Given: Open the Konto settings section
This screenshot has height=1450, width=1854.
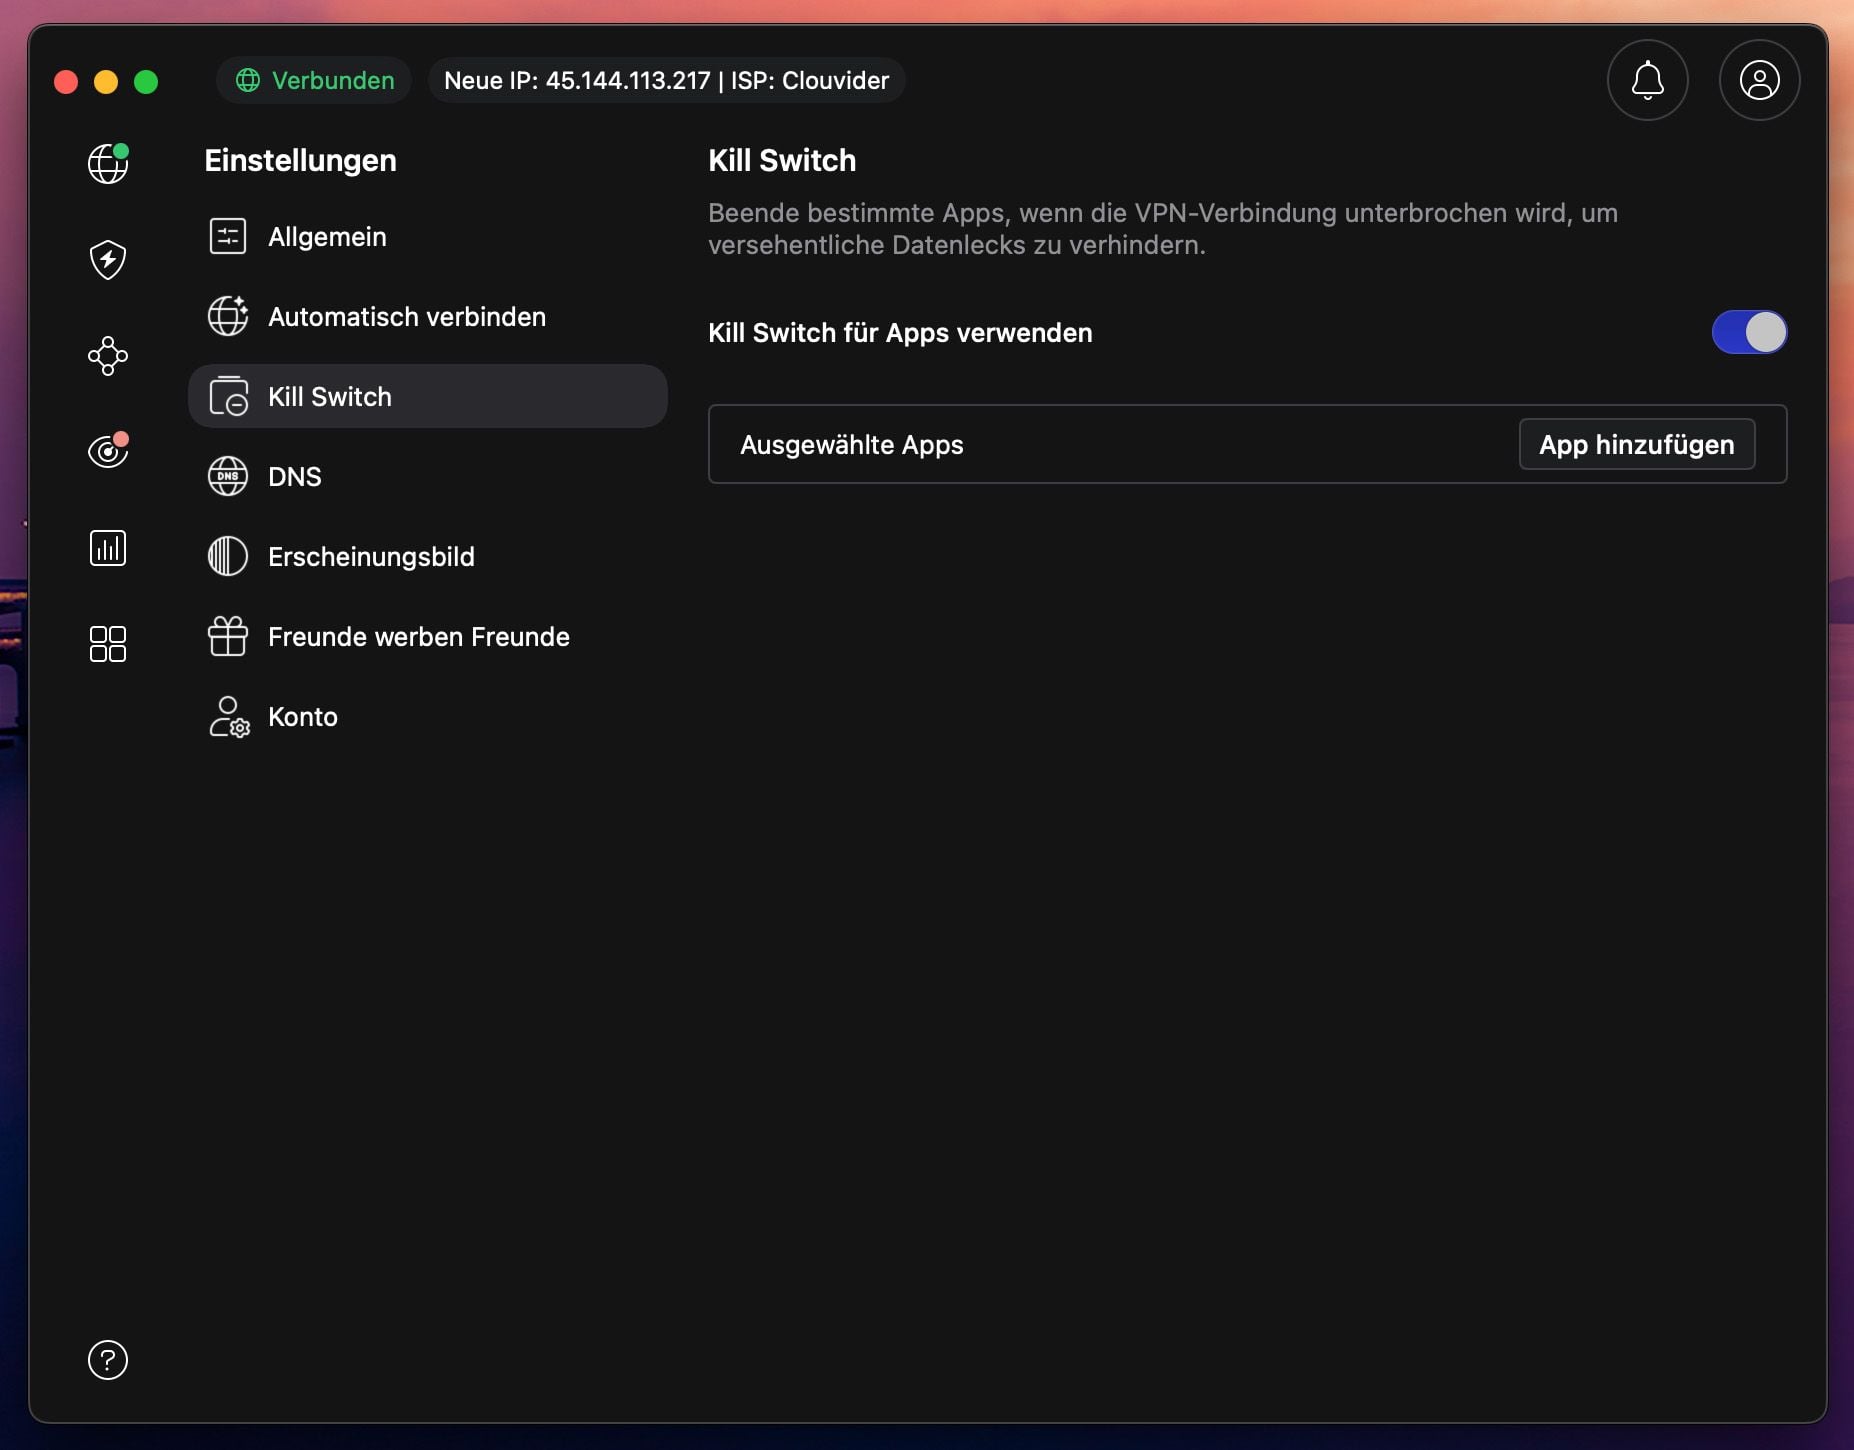Looking at the screenshot, I should (x=302, y=716).
